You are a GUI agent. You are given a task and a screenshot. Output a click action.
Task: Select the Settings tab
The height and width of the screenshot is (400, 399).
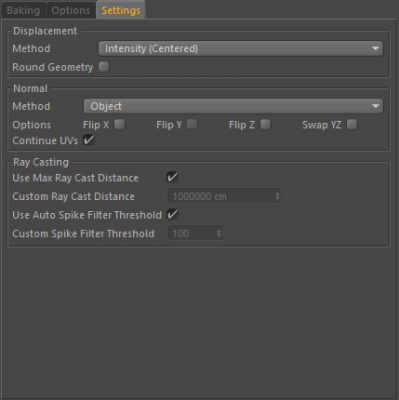click(x=121, y=10)
